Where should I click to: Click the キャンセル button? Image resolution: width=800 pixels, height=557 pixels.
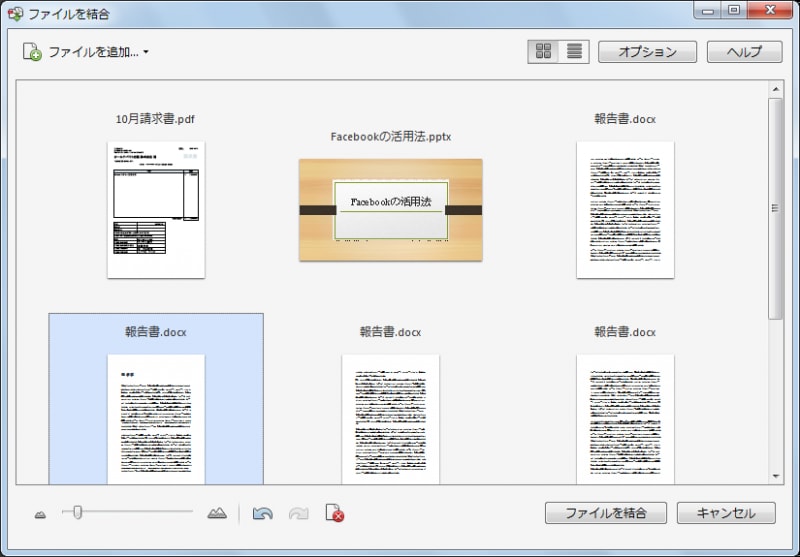point(726,513)
